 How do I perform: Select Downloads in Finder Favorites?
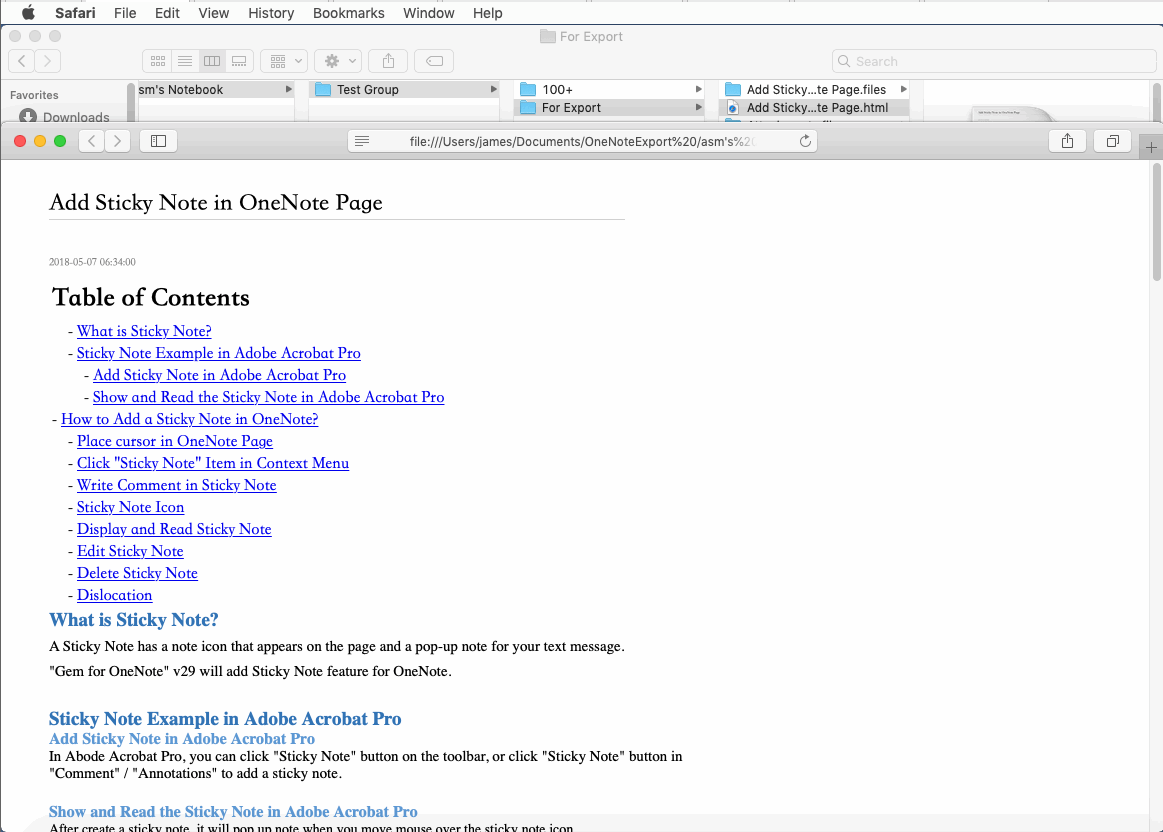pyautogui.click(x=65, y=116)
